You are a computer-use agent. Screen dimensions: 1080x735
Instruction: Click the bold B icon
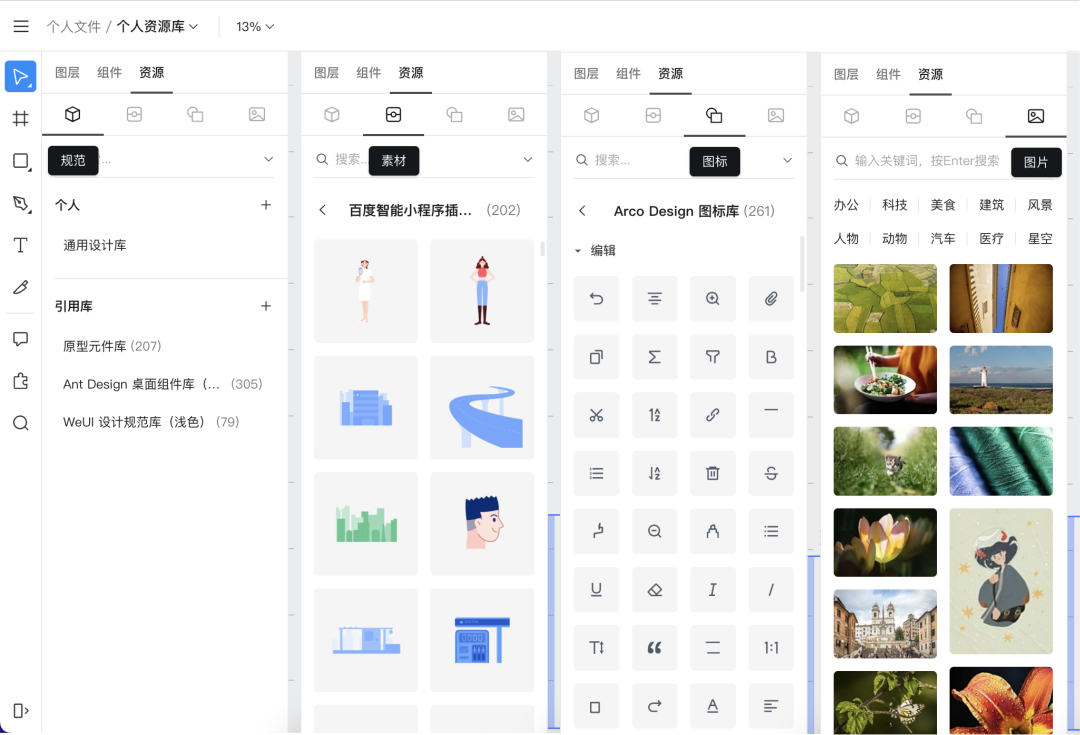[771, 357]
